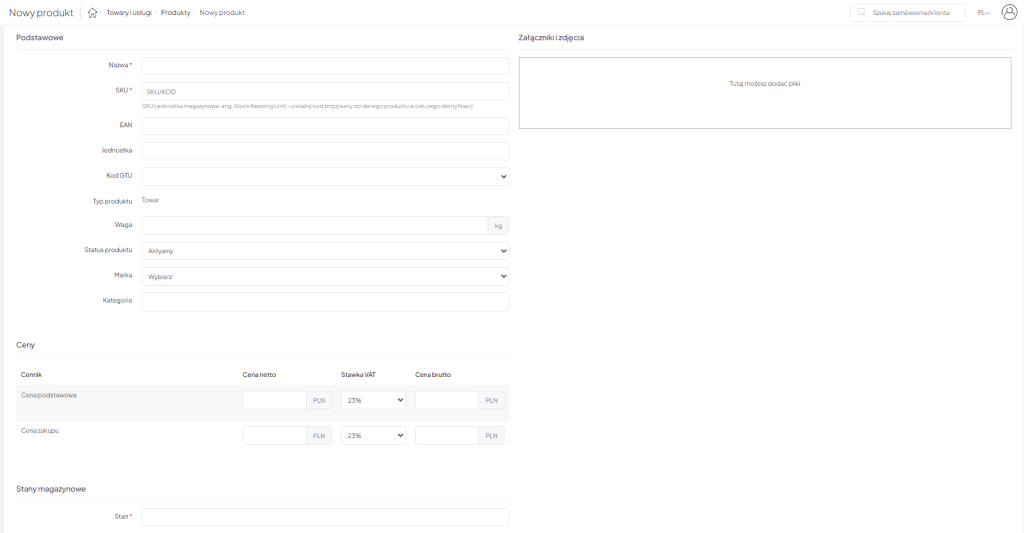Click the Stan stock input field
This screenshot has height=533, width=1024.
(325, 517)
